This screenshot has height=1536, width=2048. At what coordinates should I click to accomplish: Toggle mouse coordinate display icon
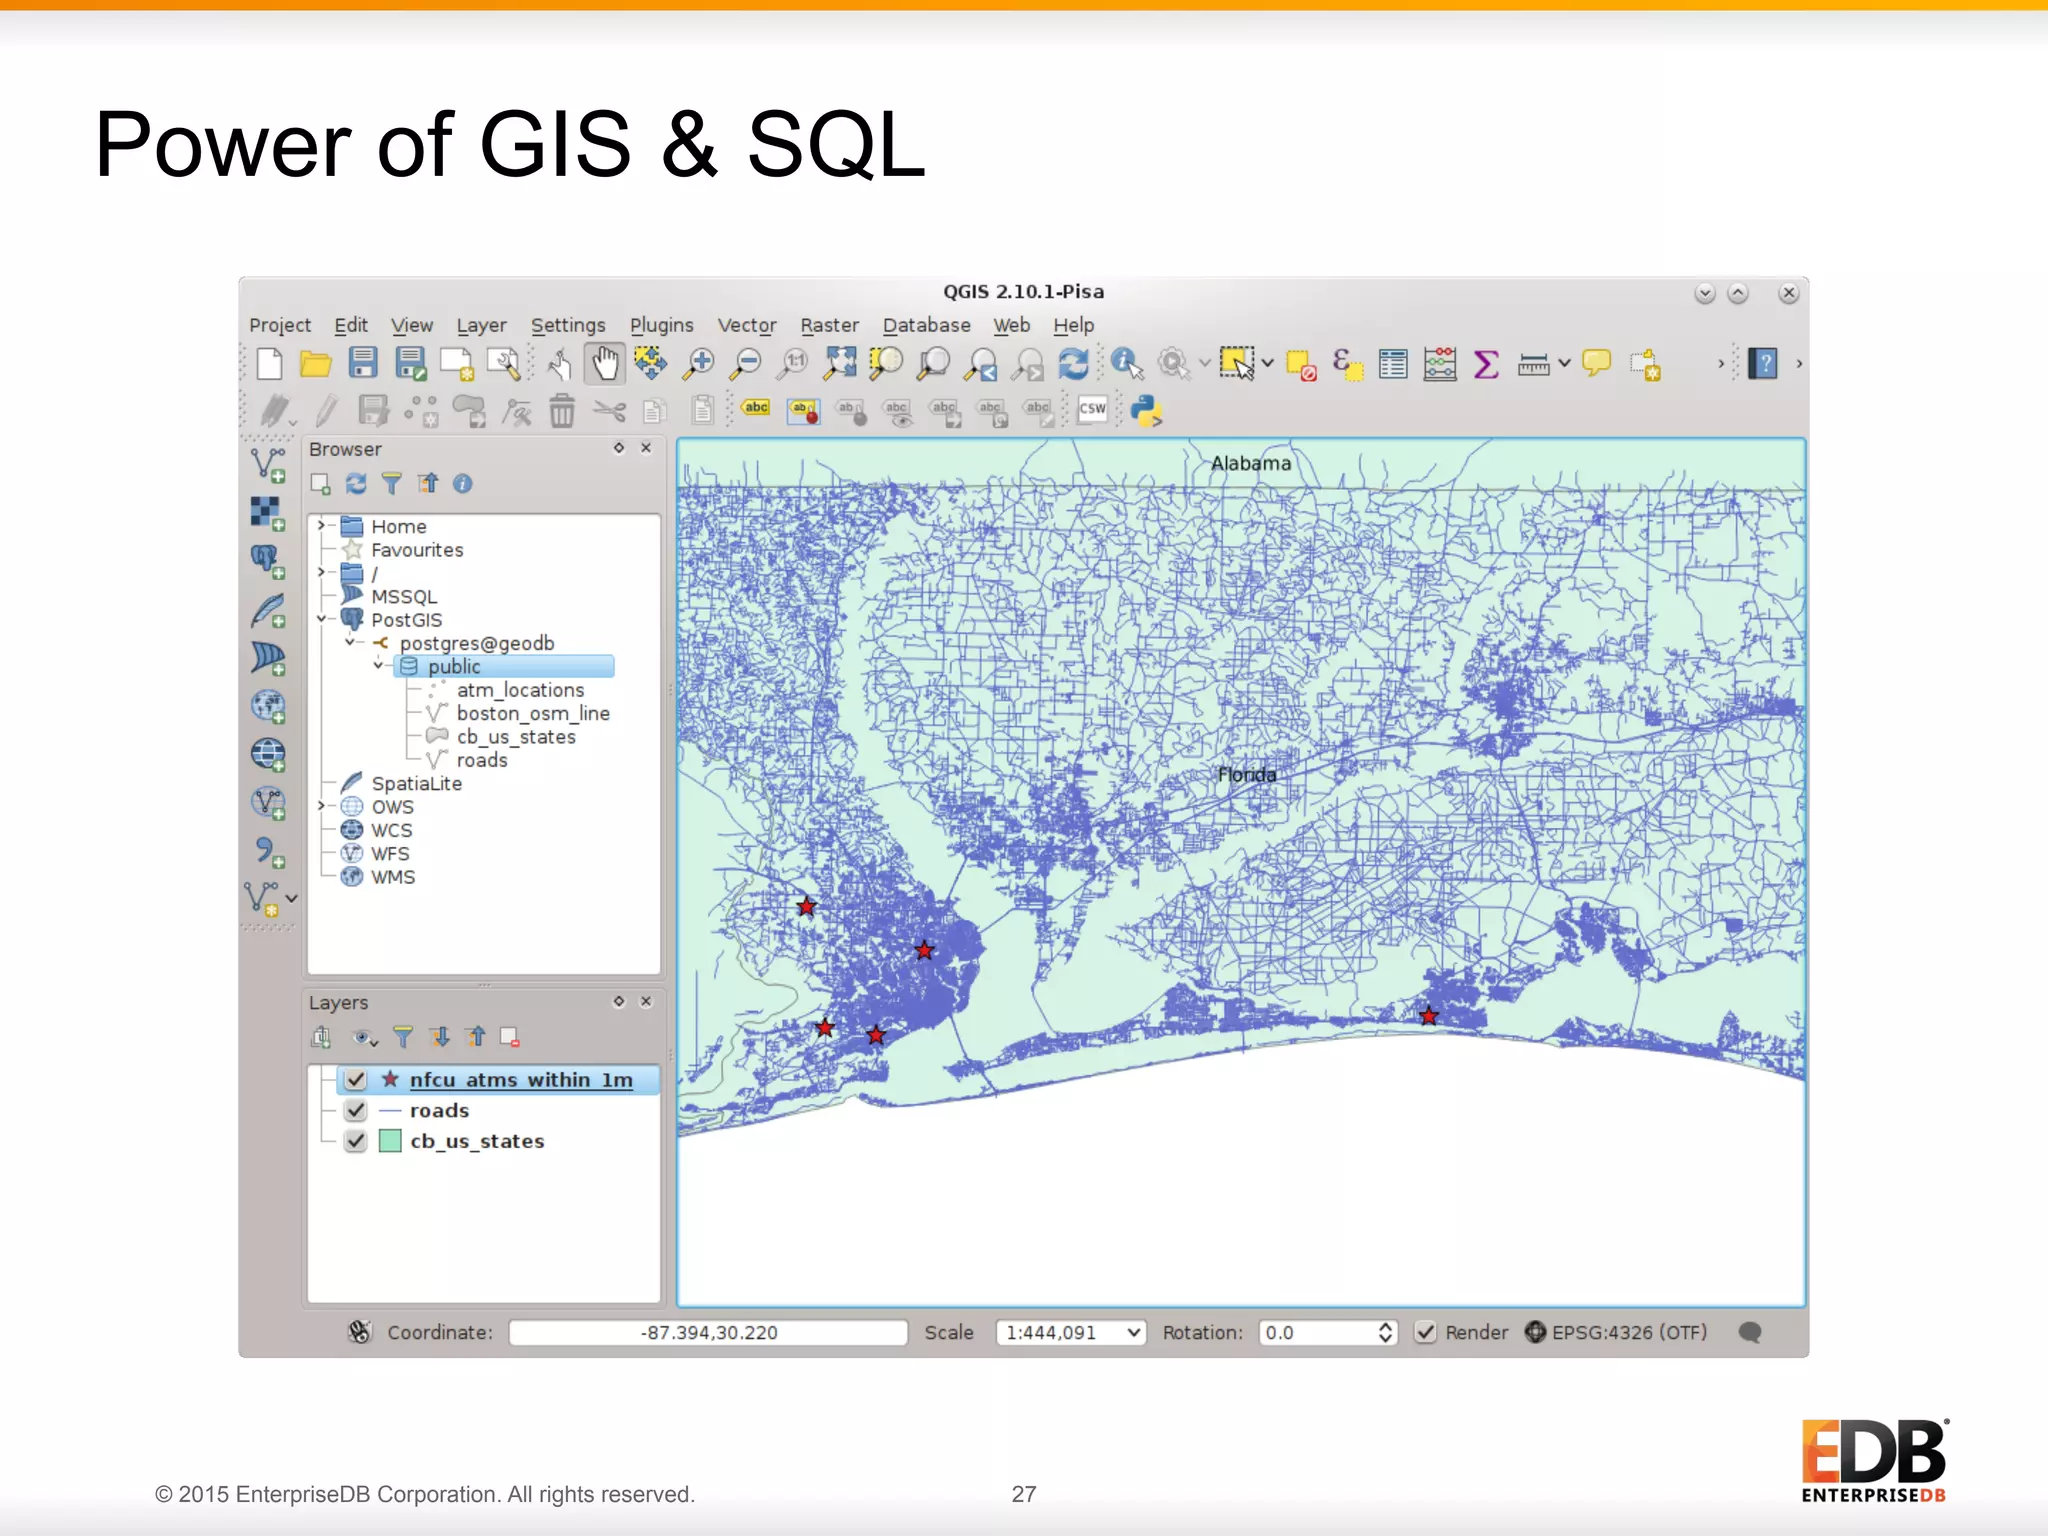click(359, 1332)
